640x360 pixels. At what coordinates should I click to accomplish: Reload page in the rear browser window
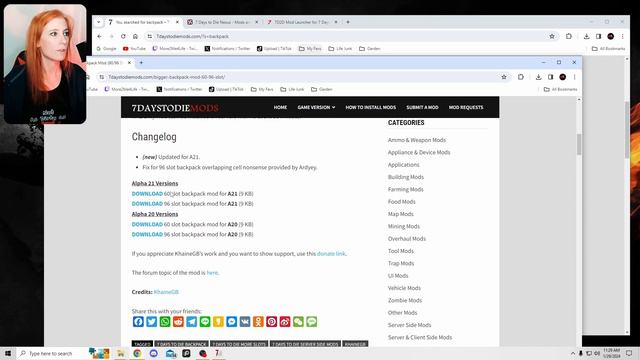click(123, 36)
